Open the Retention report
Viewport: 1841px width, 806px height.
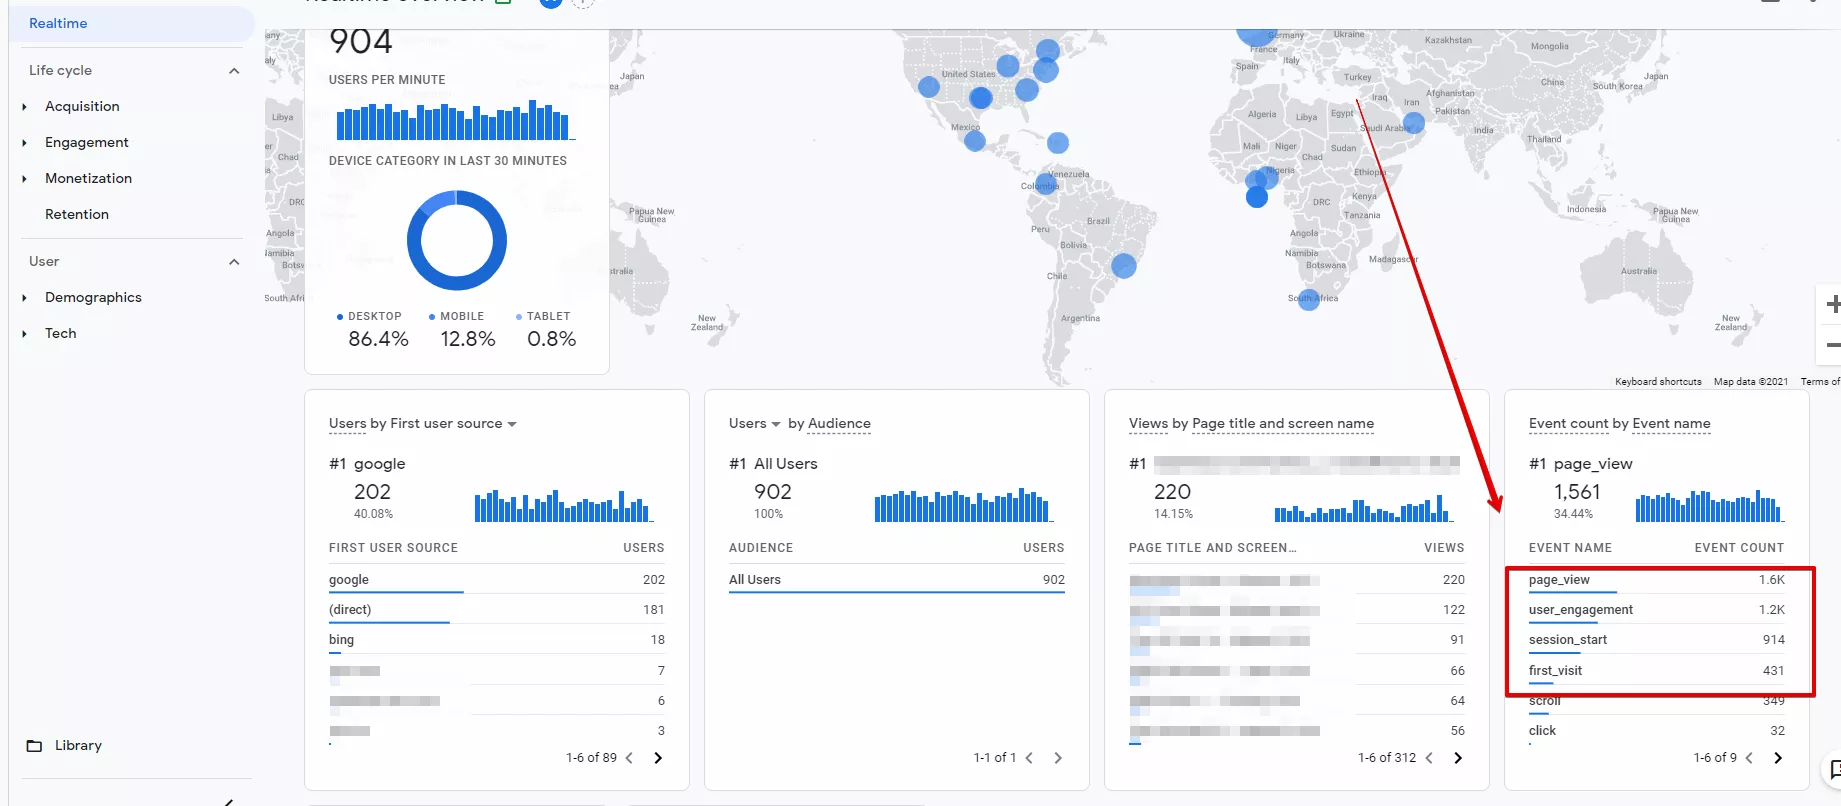[x=77, y=214]
